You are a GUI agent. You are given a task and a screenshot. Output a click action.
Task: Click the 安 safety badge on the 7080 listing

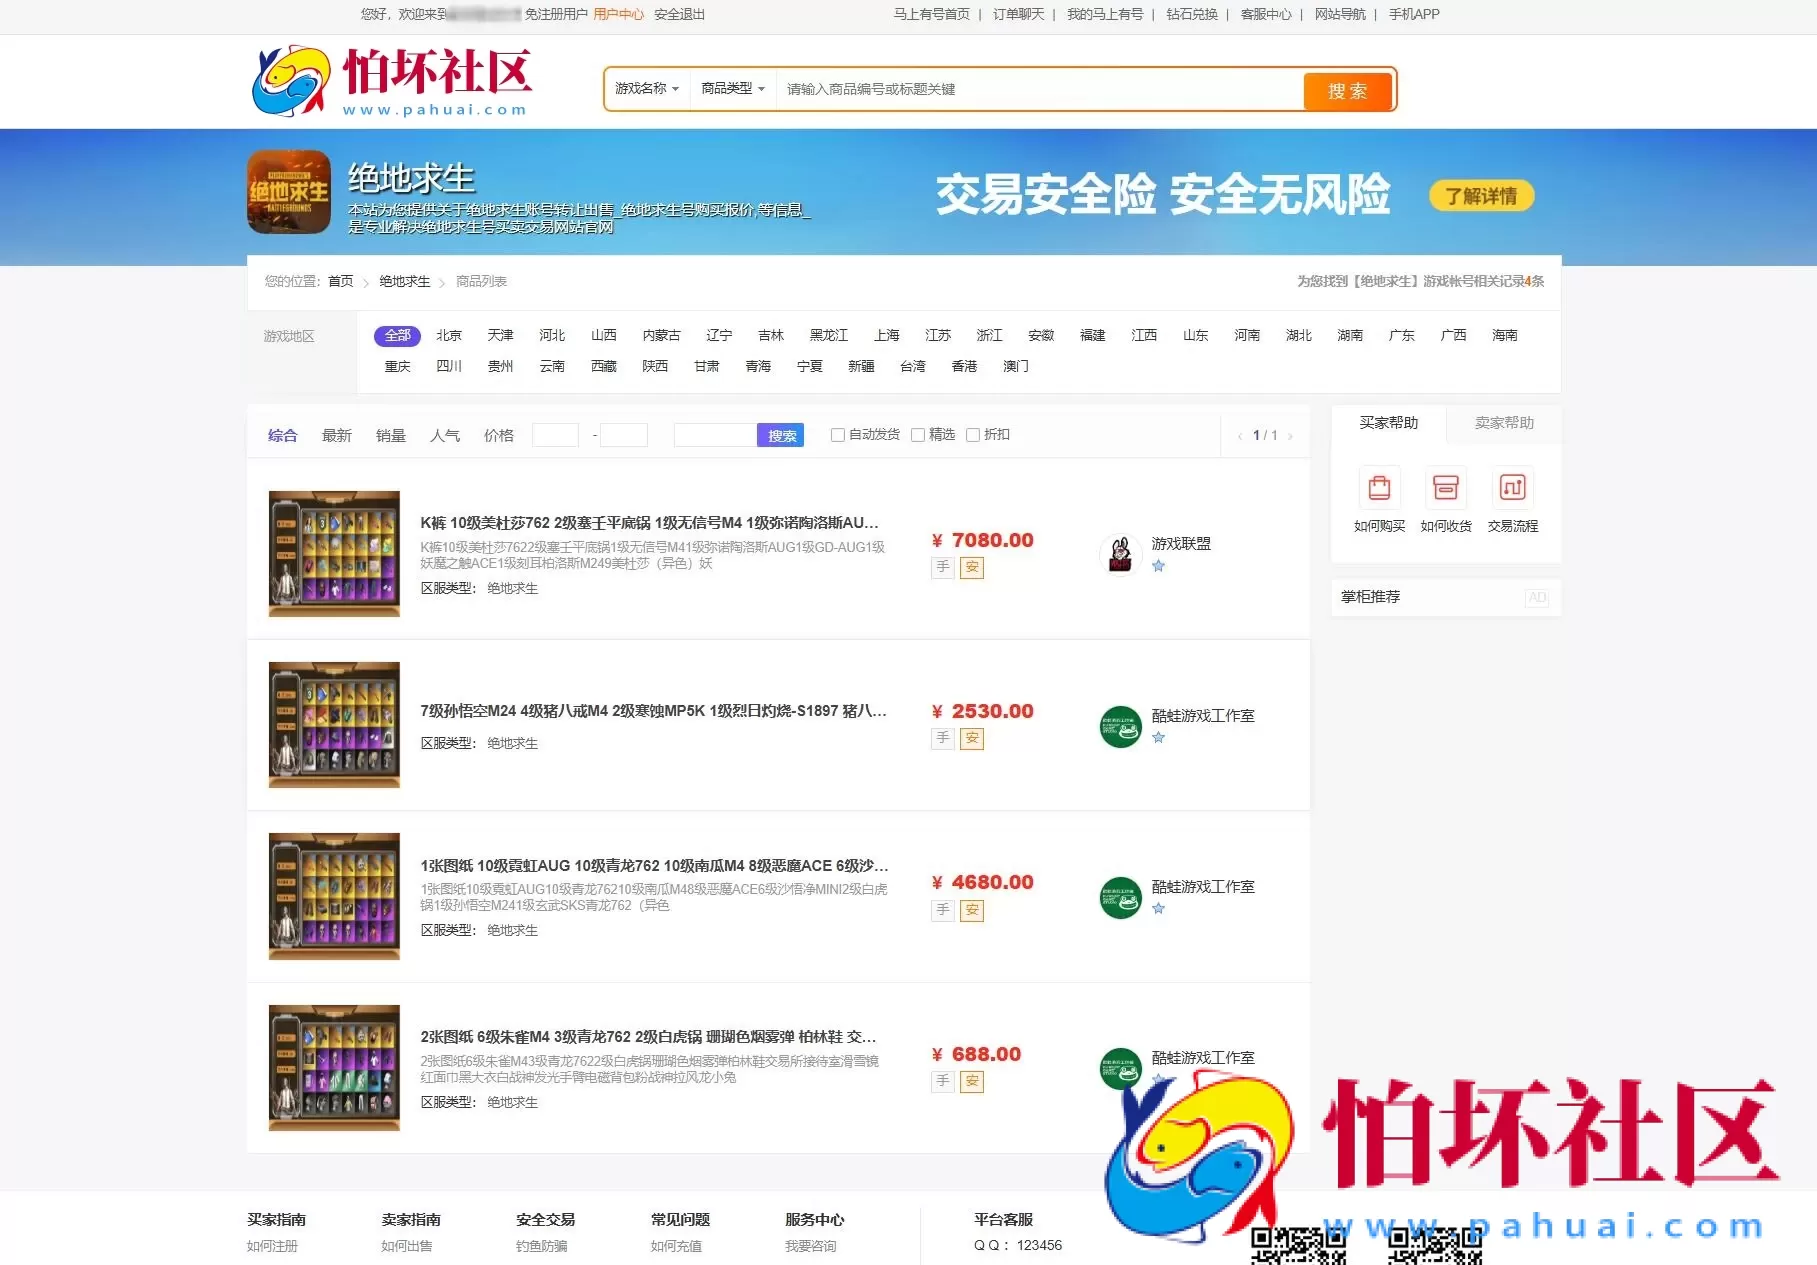(971, 567)
